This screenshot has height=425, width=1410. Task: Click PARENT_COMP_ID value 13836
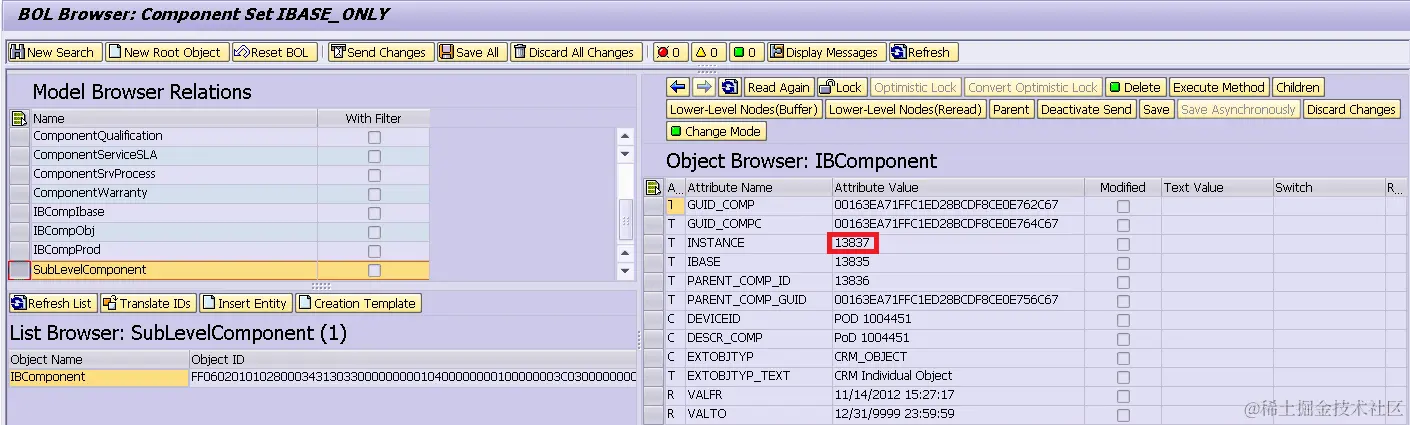[851, 281]
